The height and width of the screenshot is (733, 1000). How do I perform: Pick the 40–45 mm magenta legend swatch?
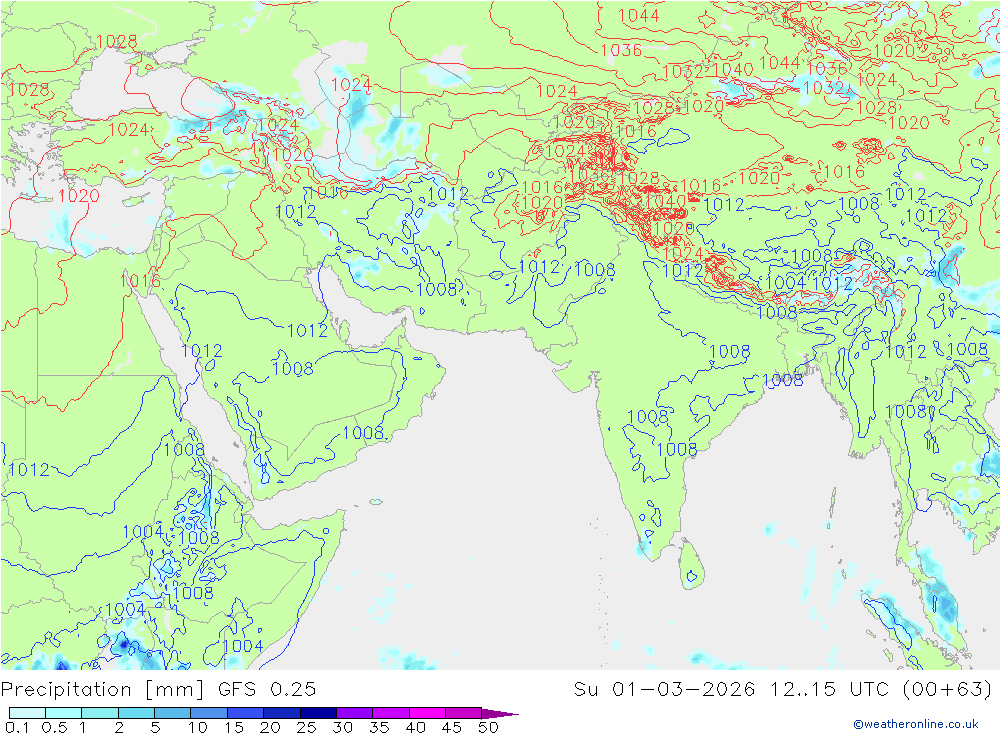click(427, 713)
